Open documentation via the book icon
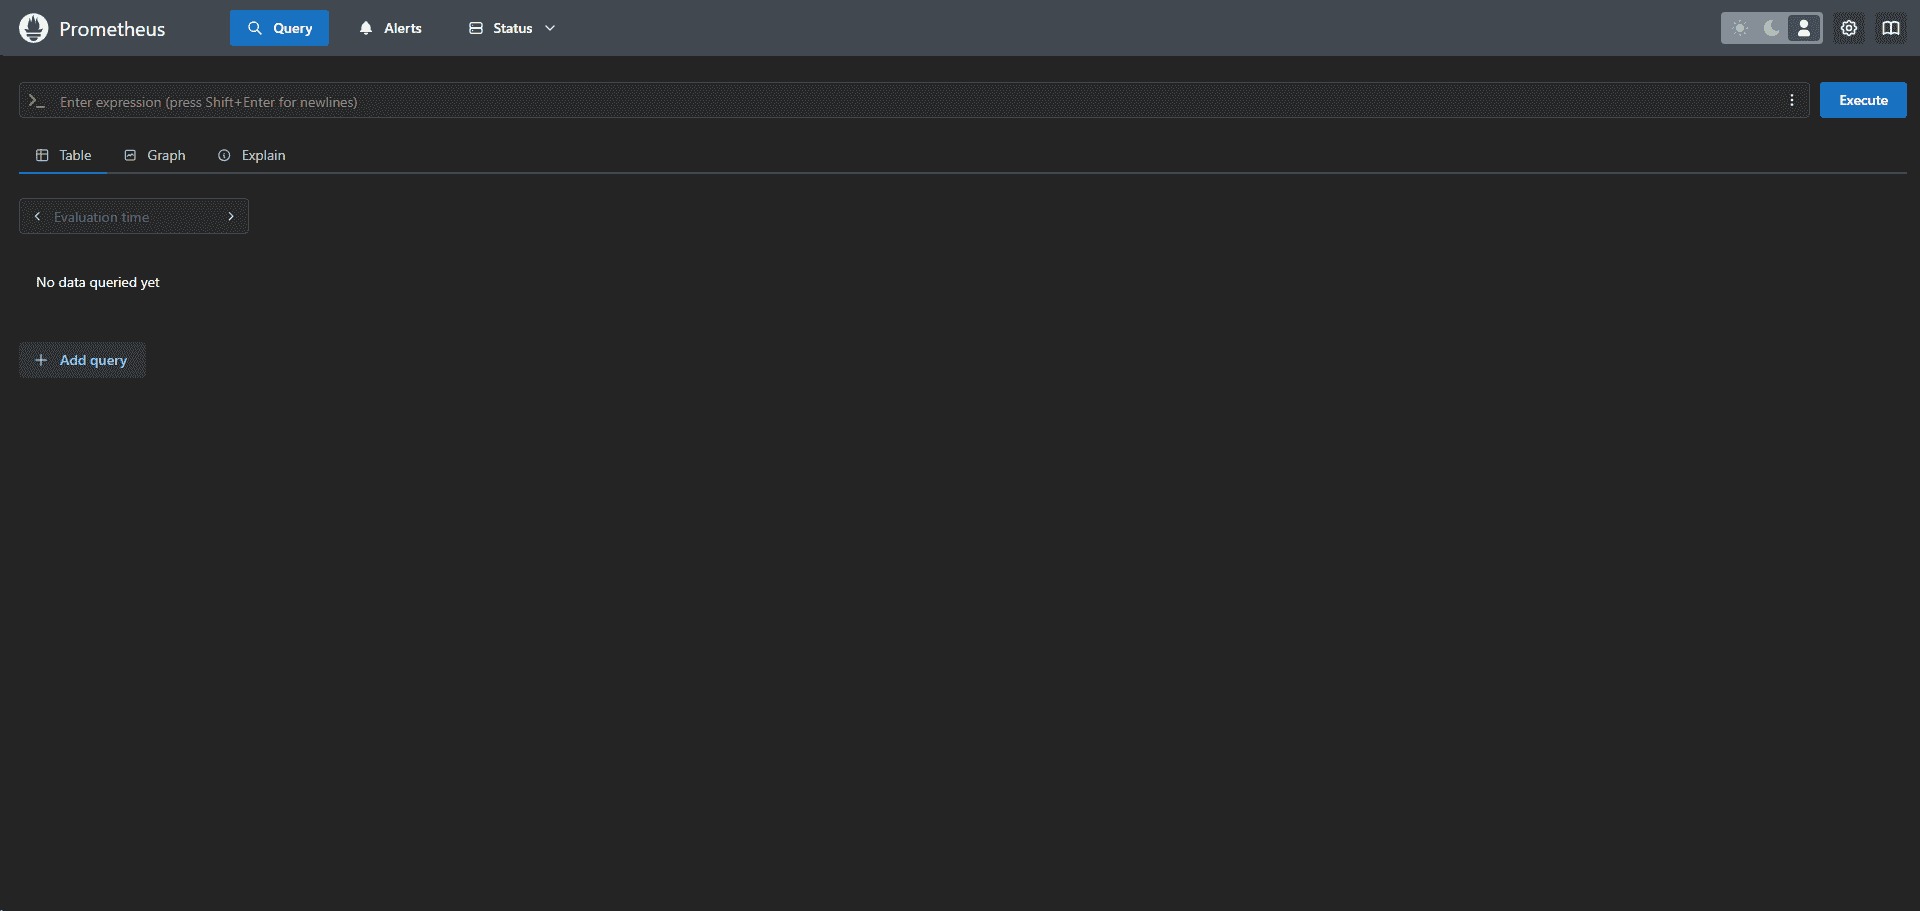 [x=1891, y=28]
